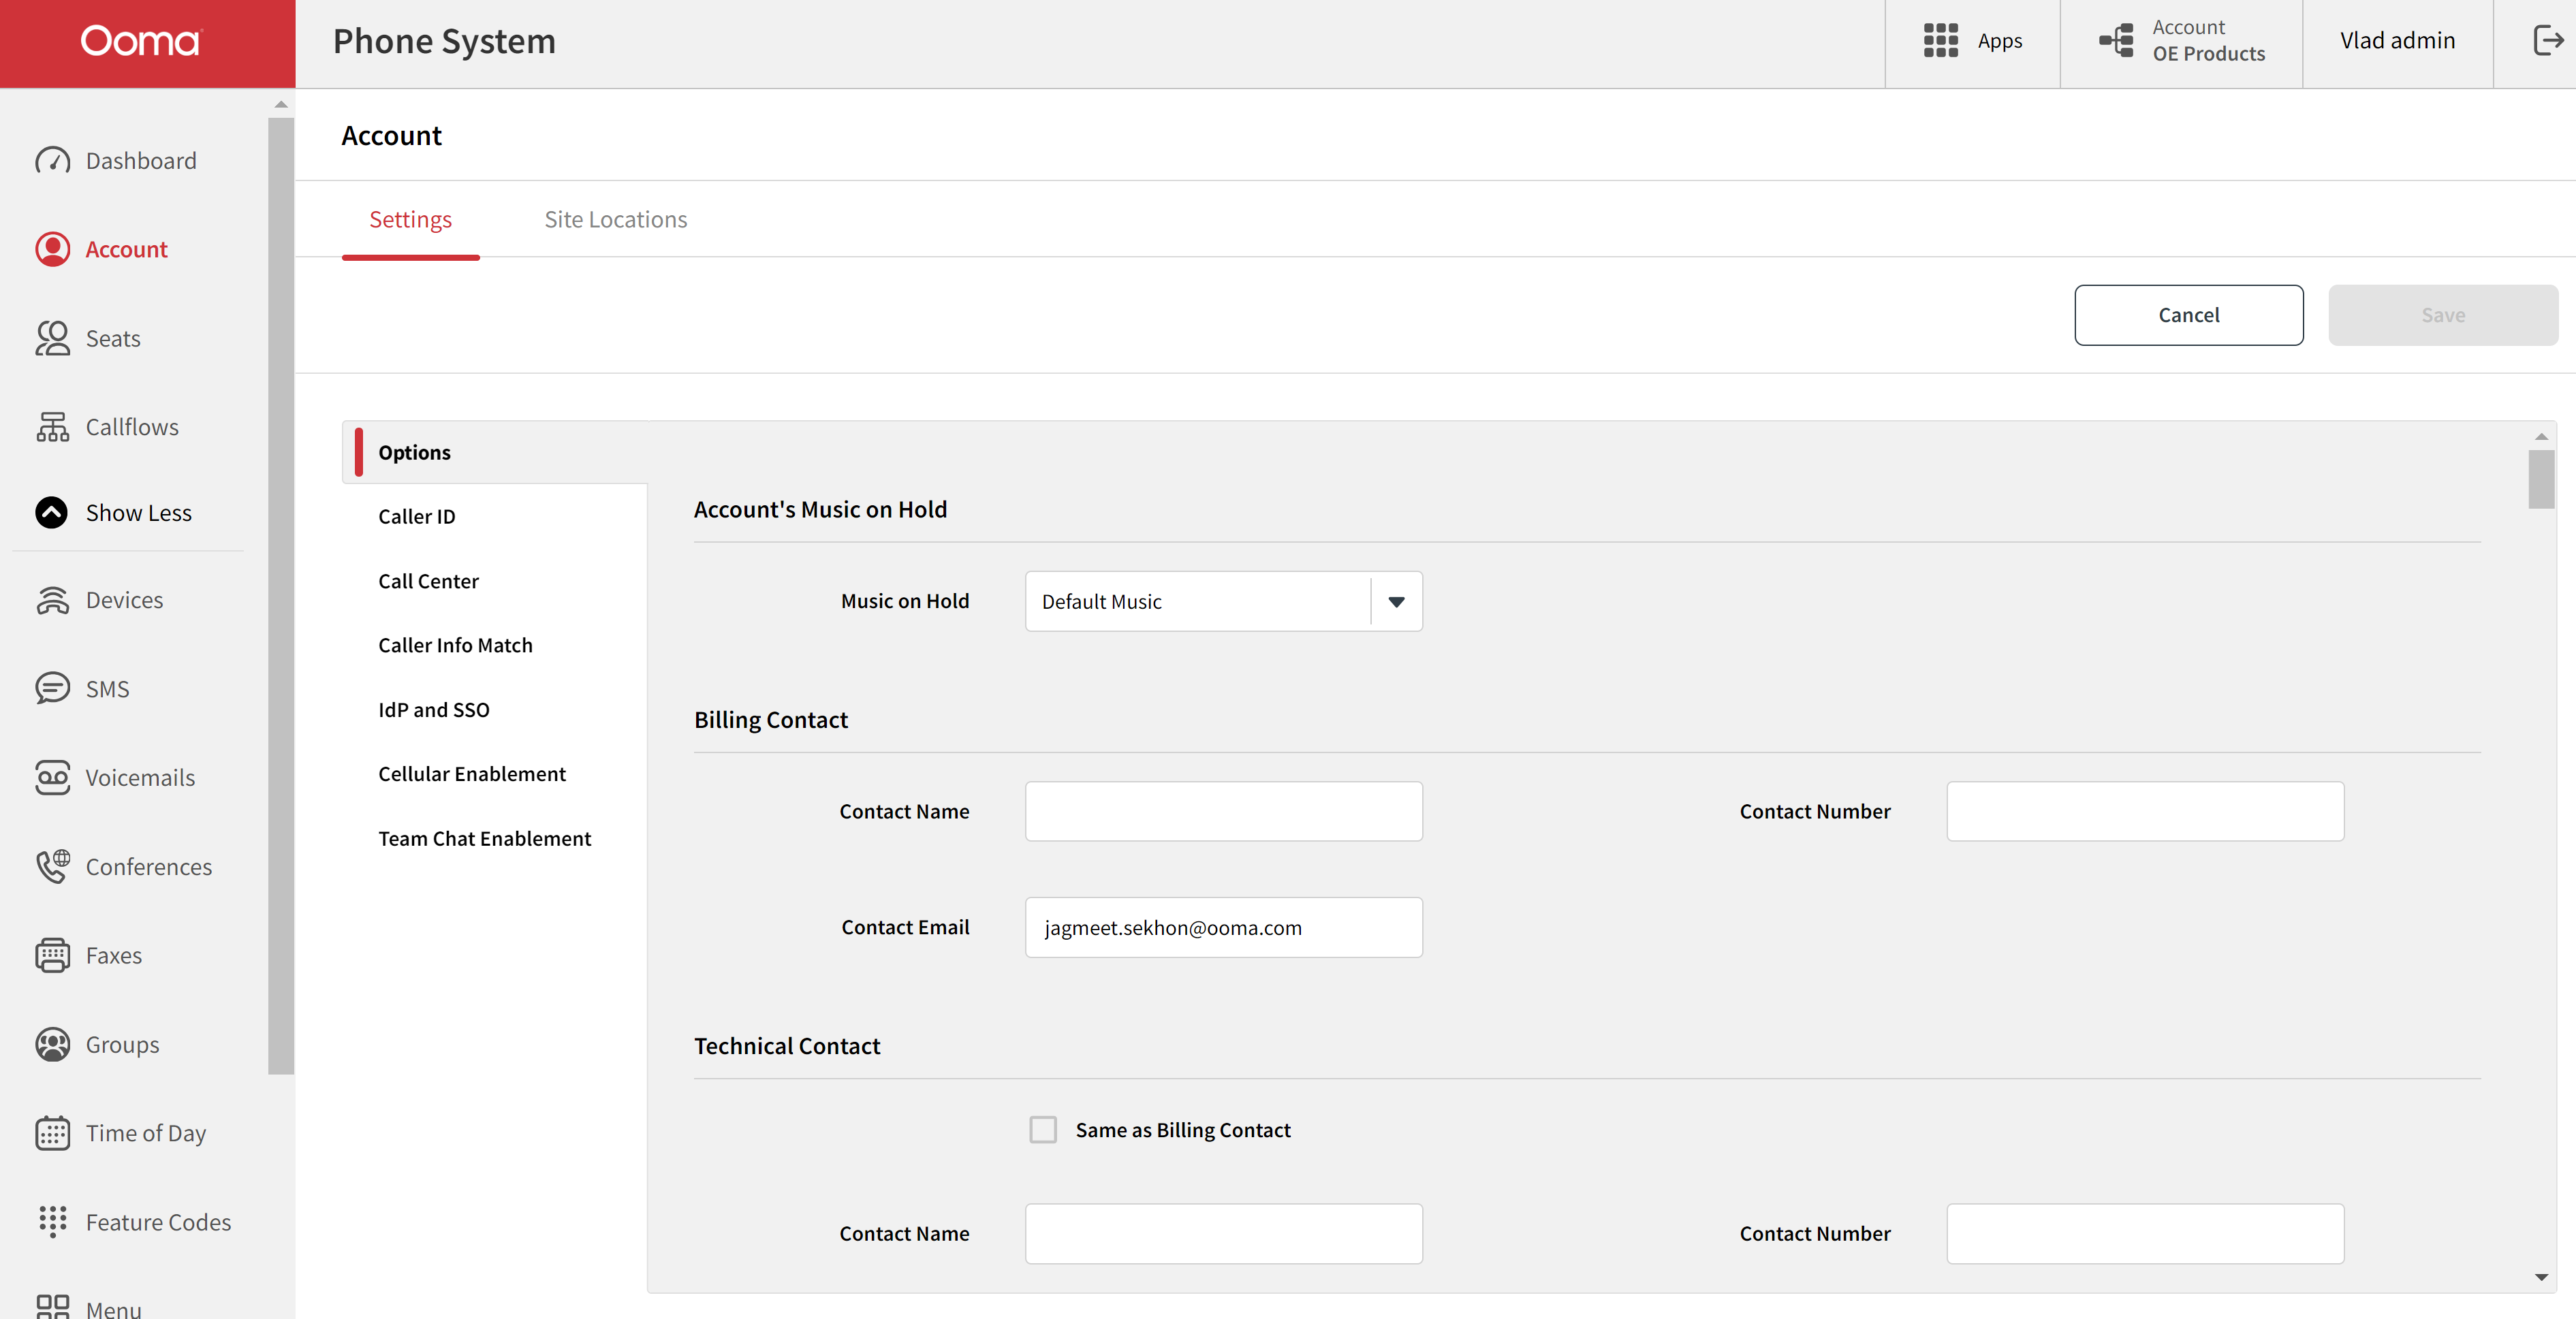This screenshot has height=1319, width=2576.
Task: Switch to the Site Locations tab
Action: pos(615,220)
